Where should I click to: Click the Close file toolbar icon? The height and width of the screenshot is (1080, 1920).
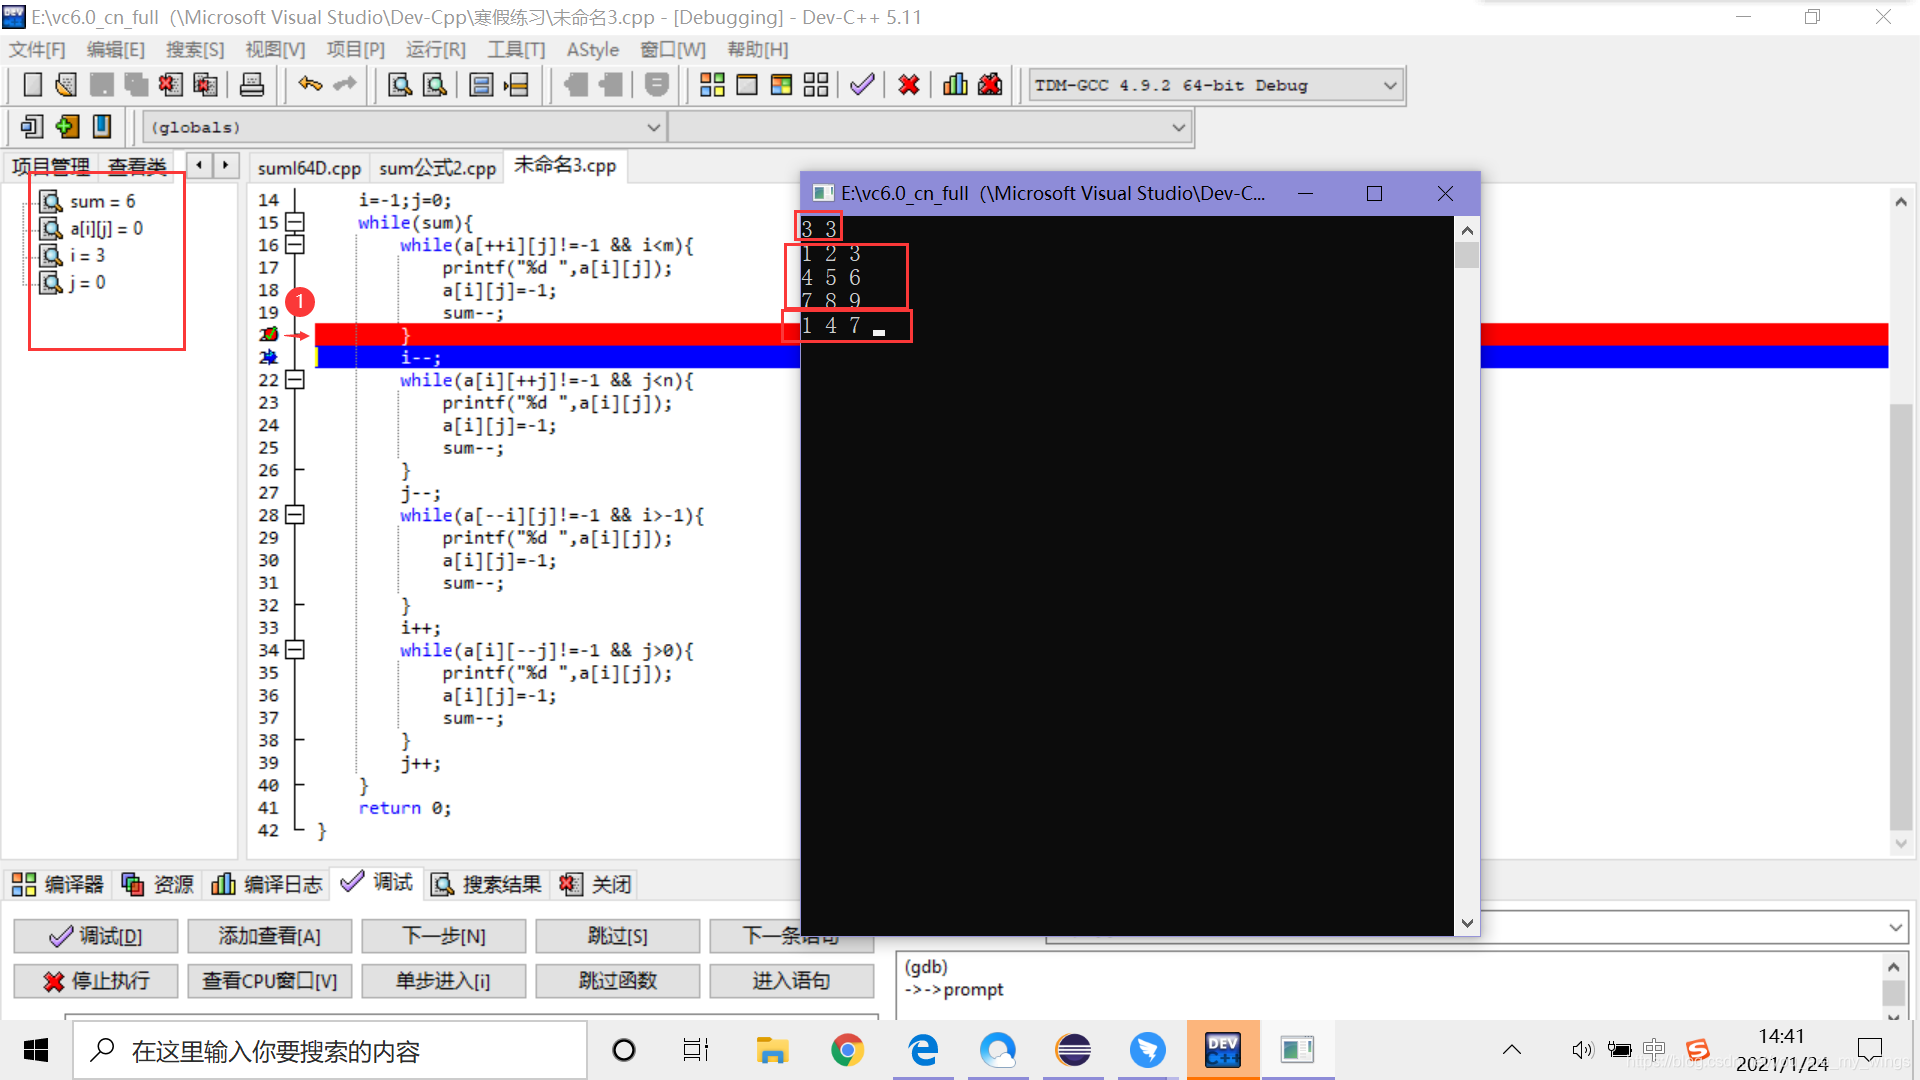(x=171, y=85)
